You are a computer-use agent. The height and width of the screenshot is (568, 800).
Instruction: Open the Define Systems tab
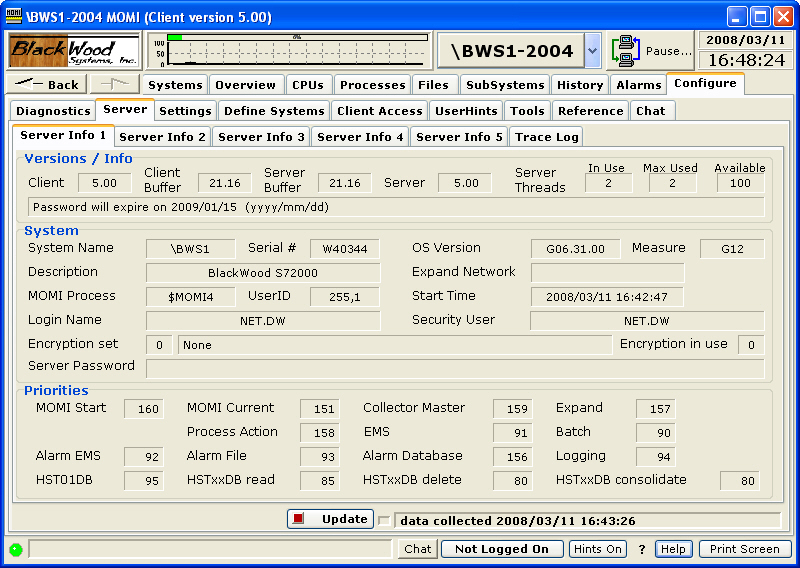click(274, 111)
